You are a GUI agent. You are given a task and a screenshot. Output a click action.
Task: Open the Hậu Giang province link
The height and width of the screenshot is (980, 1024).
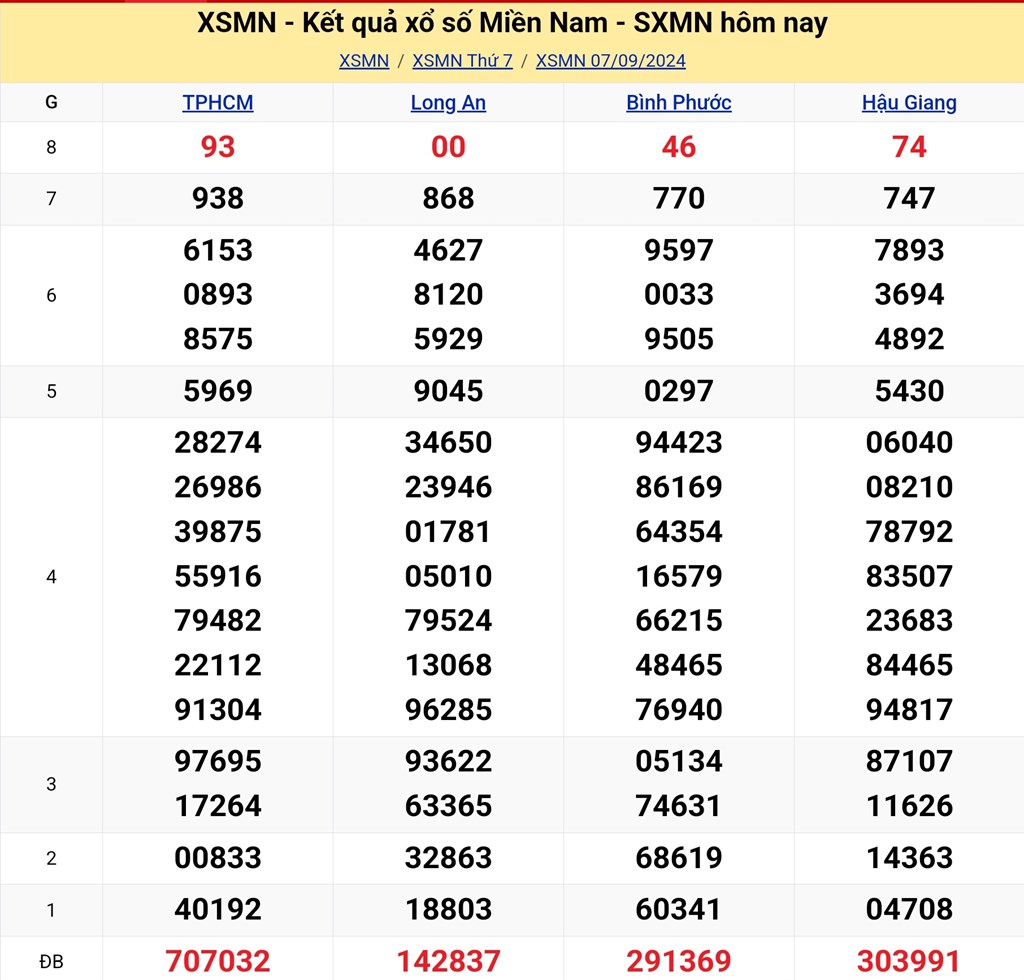point(909,103)
